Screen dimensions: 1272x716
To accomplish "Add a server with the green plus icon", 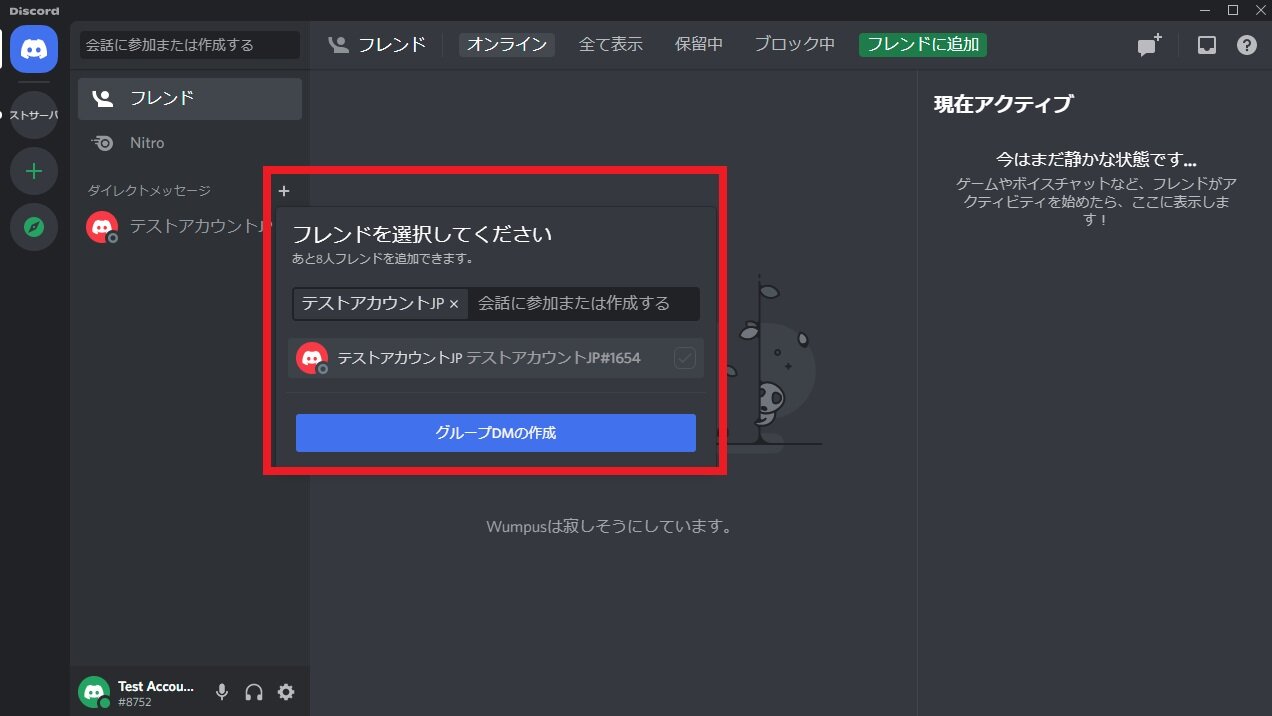I will [34, 171].
